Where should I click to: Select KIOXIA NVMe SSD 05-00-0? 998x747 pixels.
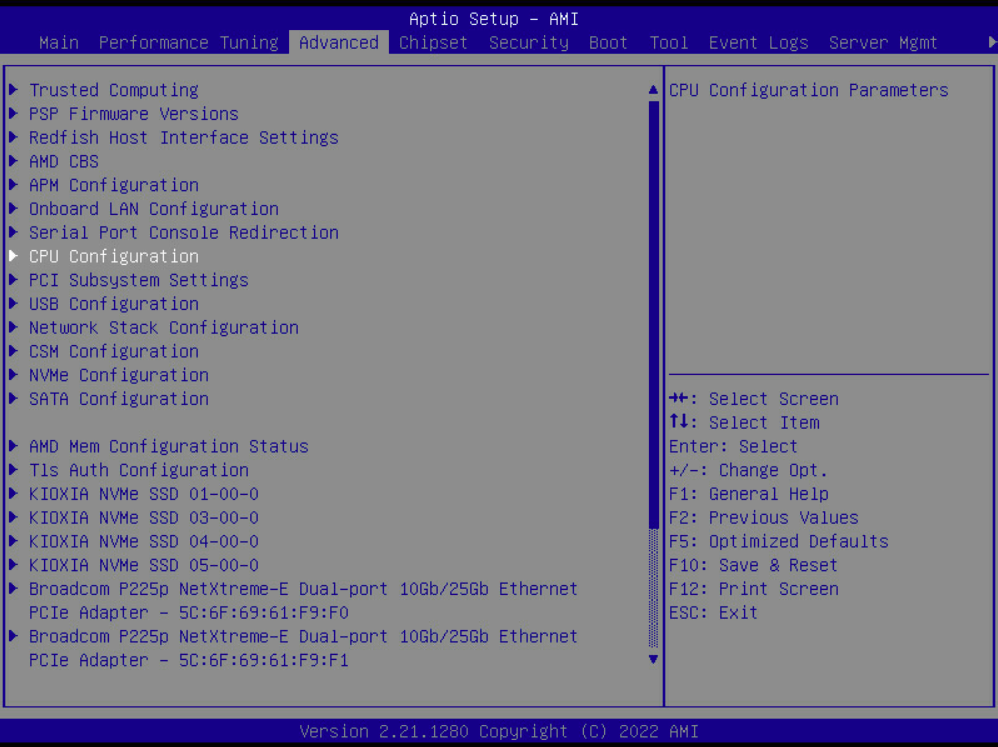tap(143, 565)
